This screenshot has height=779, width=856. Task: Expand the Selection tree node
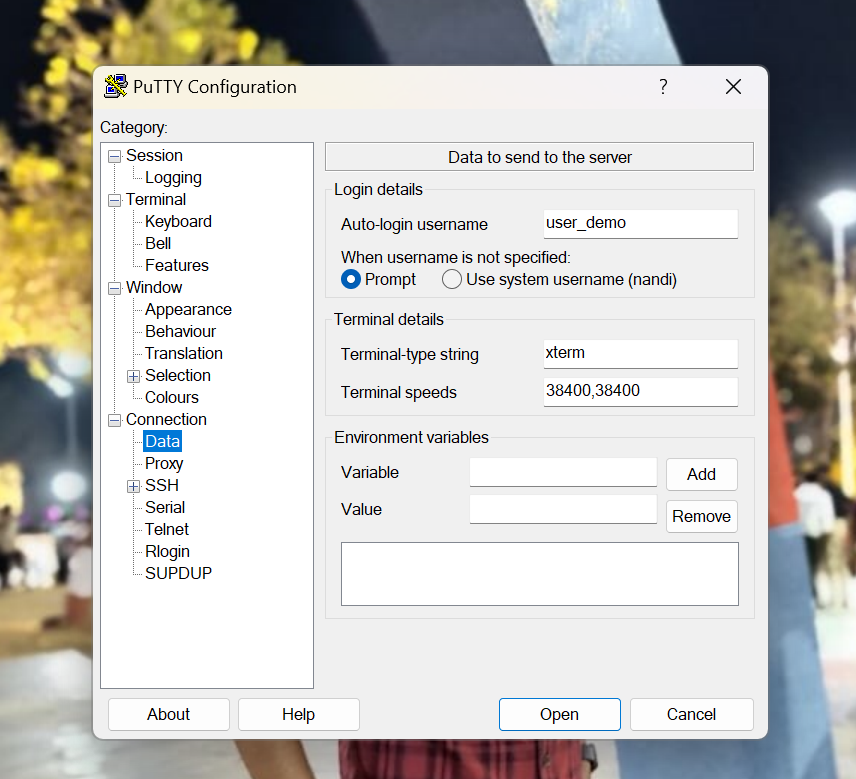[x=133, y=376]
